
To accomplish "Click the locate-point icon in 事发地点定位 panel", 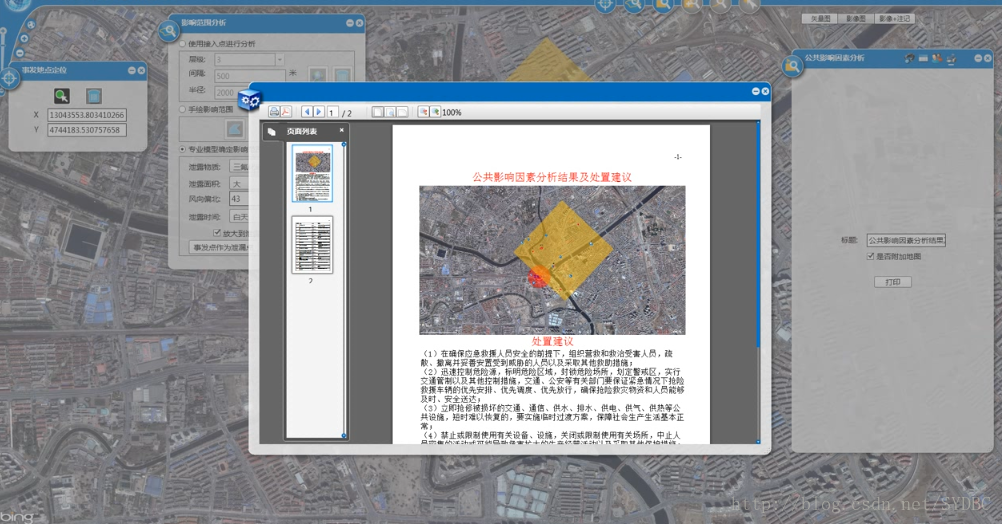I will coord(62,96).
